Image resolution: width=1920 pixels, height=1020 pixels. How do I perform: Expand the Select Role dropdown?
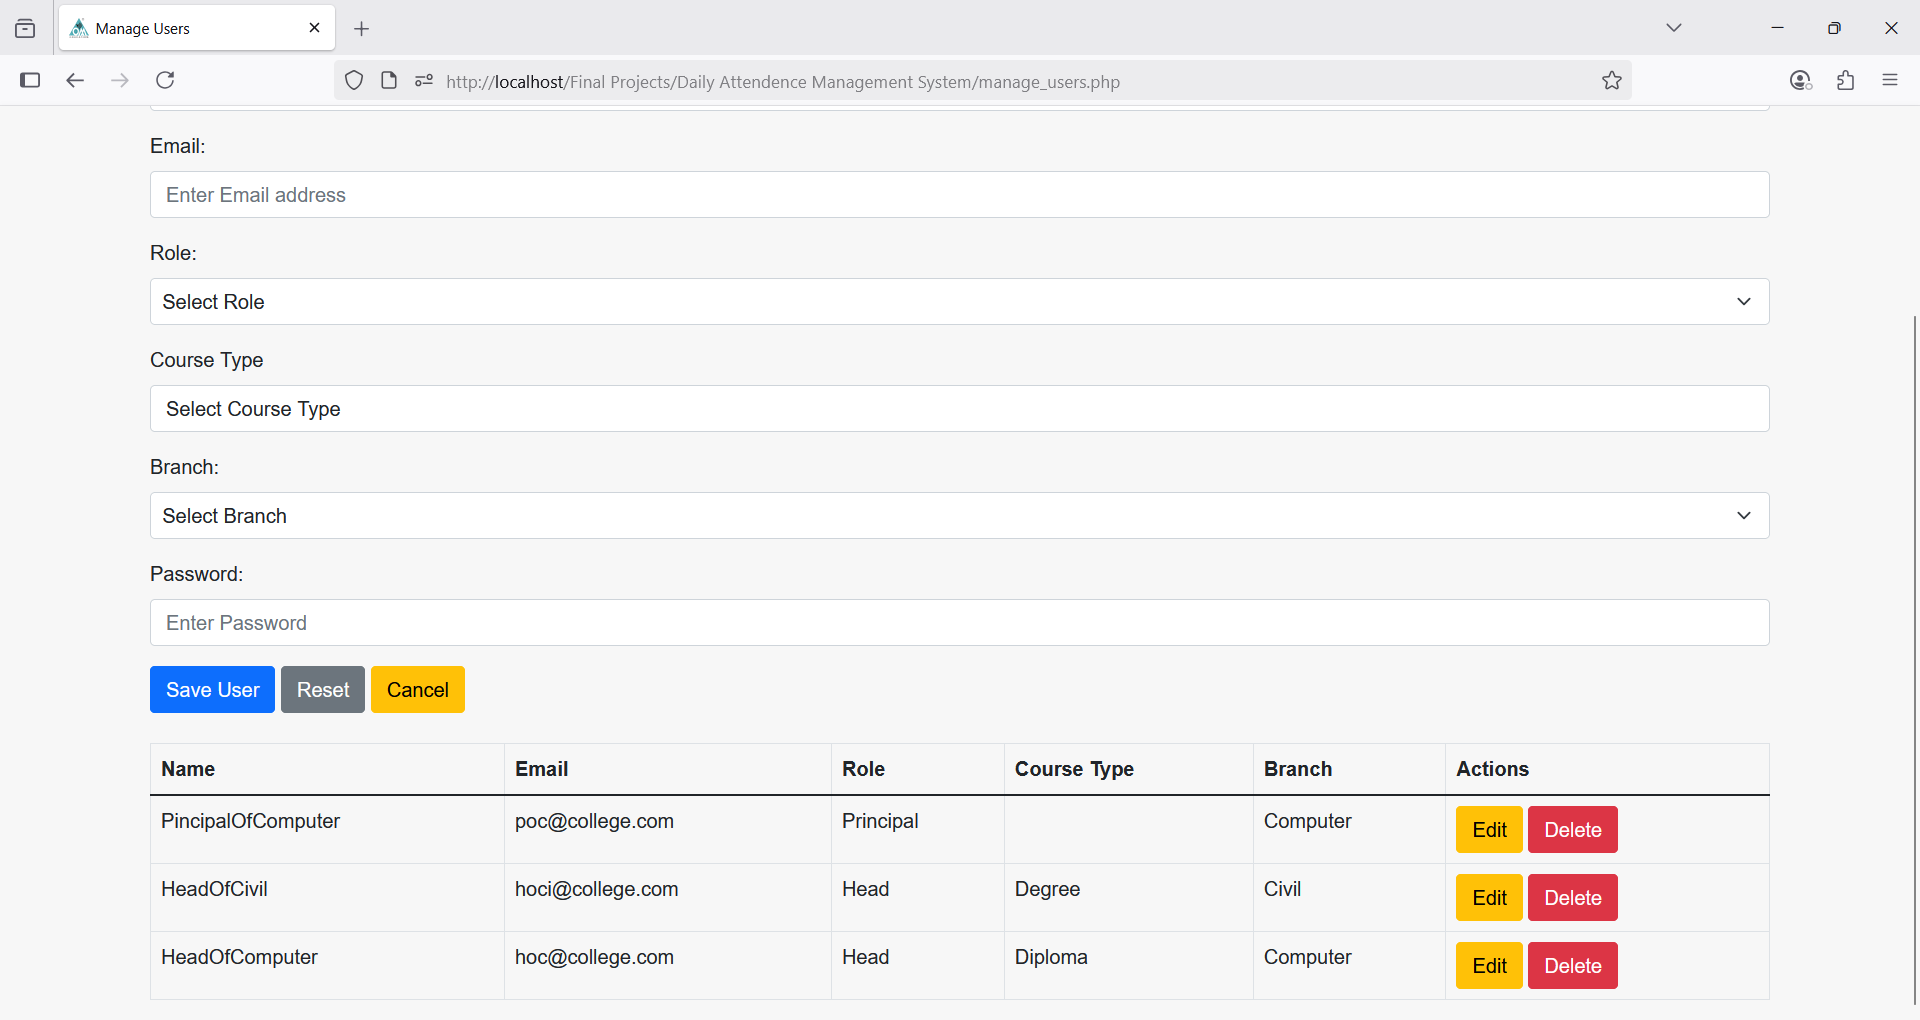(959, 302)
